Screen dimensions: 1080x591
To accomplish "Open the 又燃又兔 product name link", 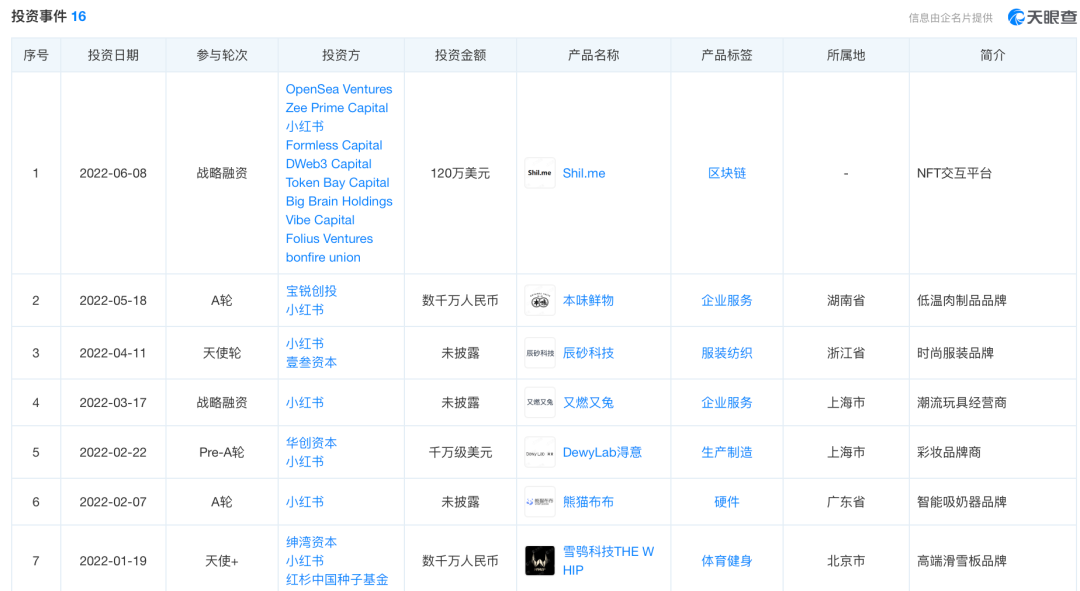I will 588,402.
